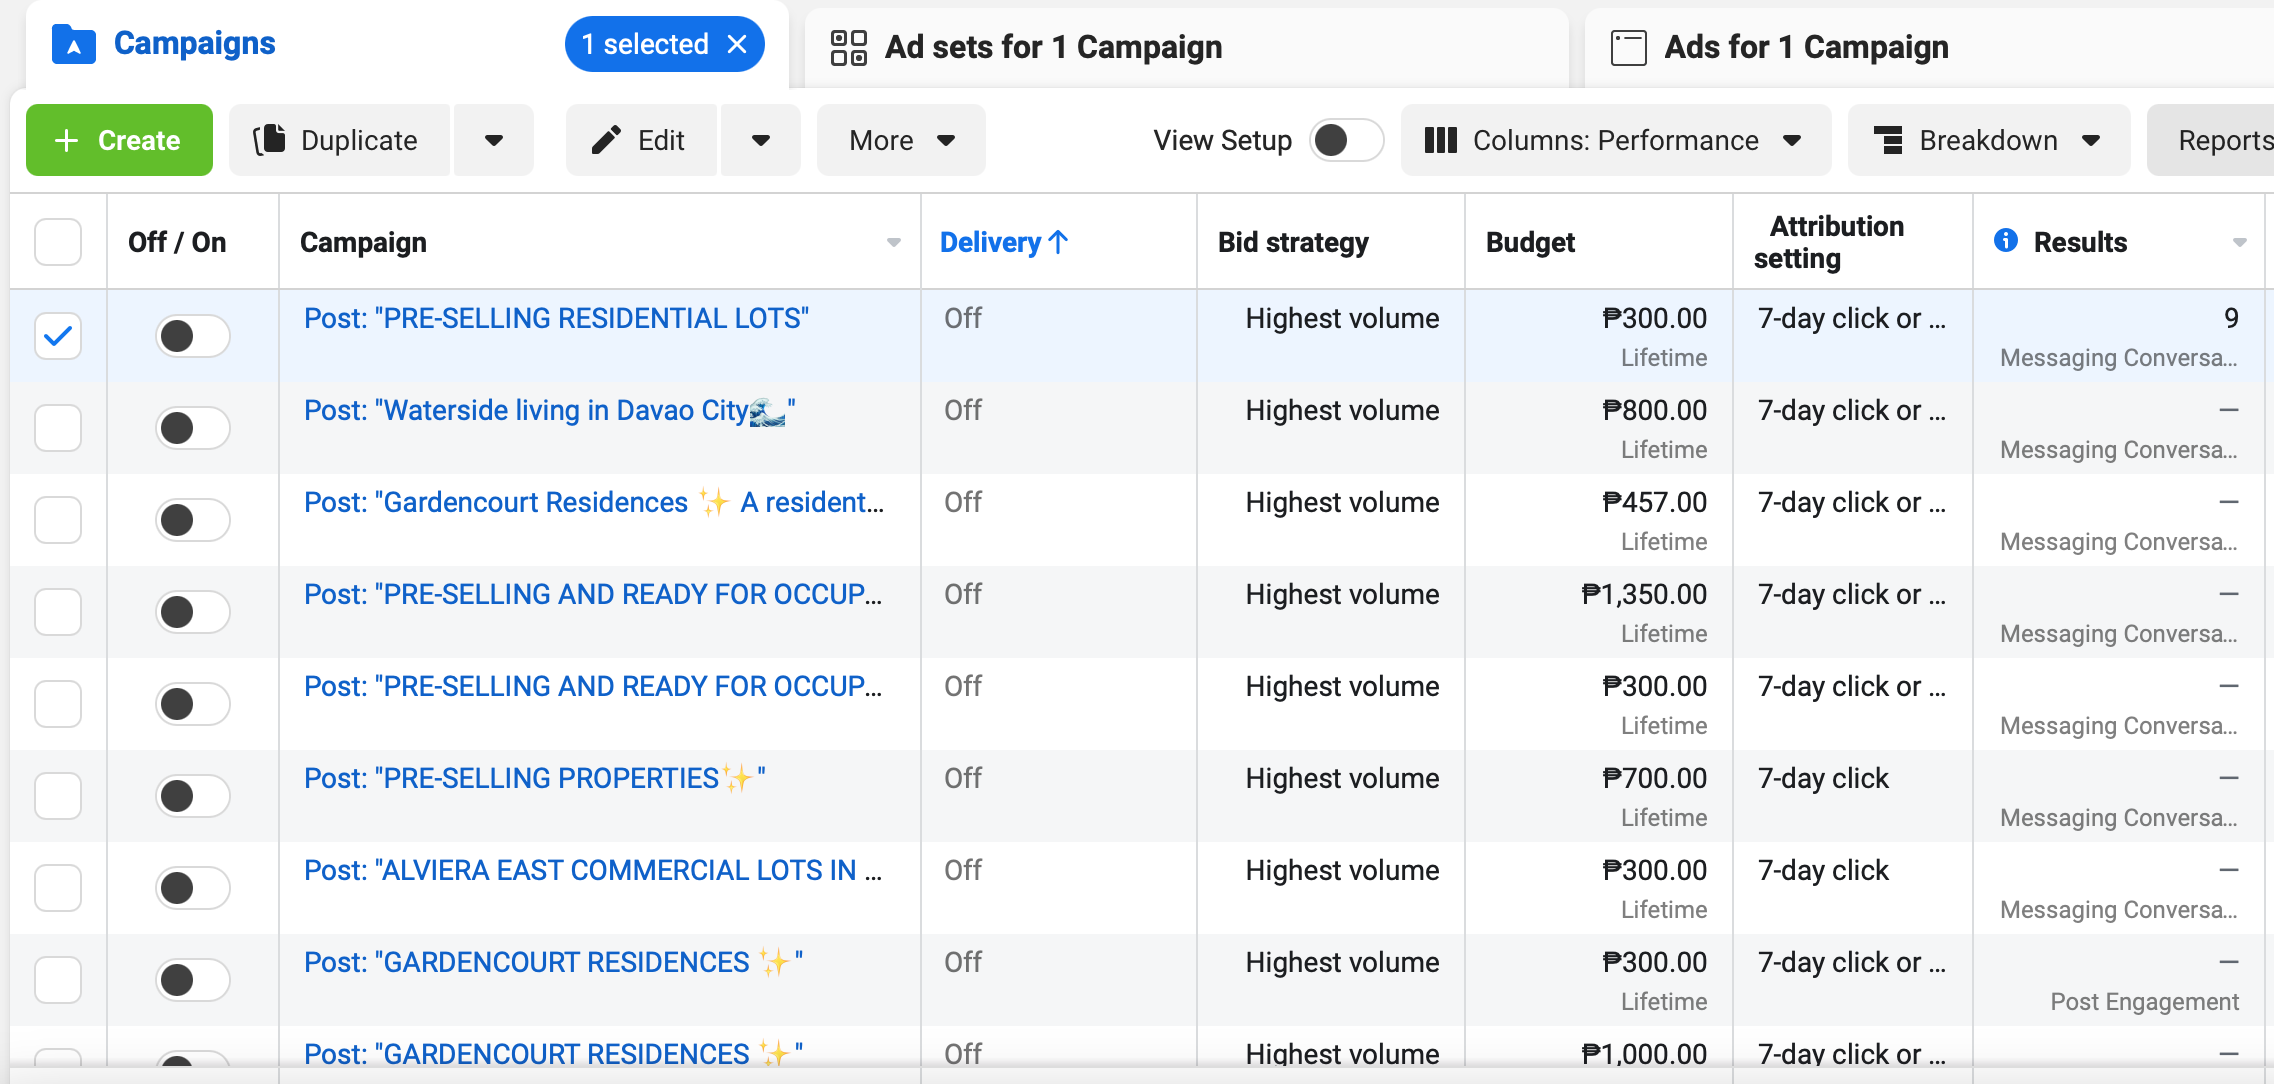Open the Edit dropdown arrow

point(760,140)
